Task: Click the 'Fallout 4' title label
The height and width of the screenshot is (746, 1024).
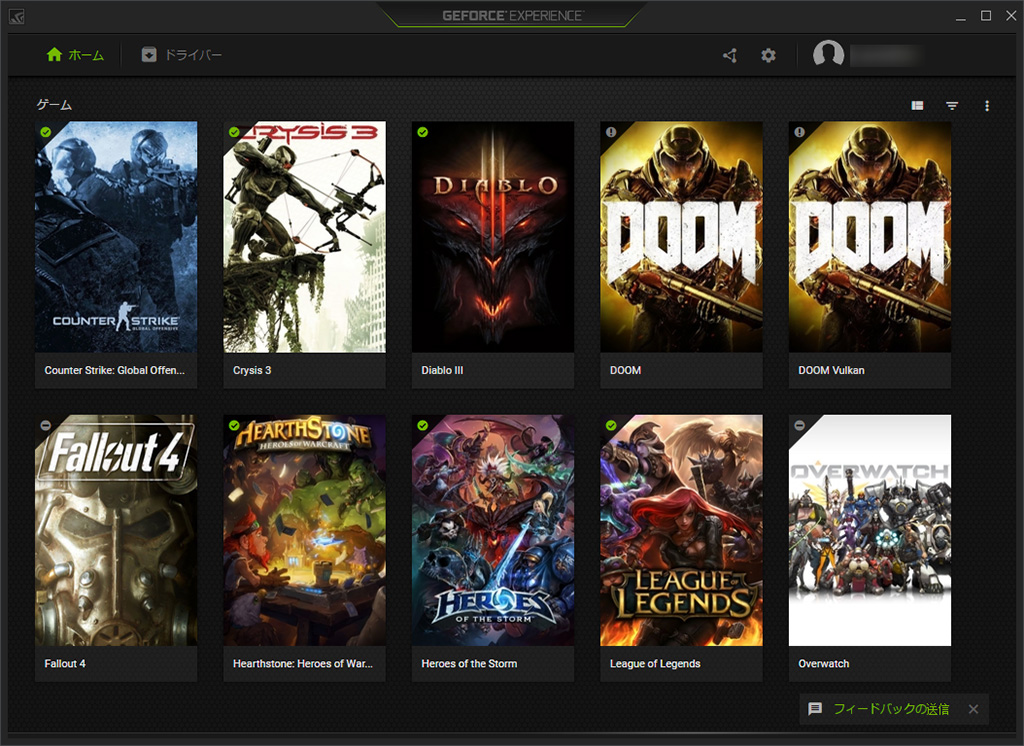Action: [x=65, y=664]
